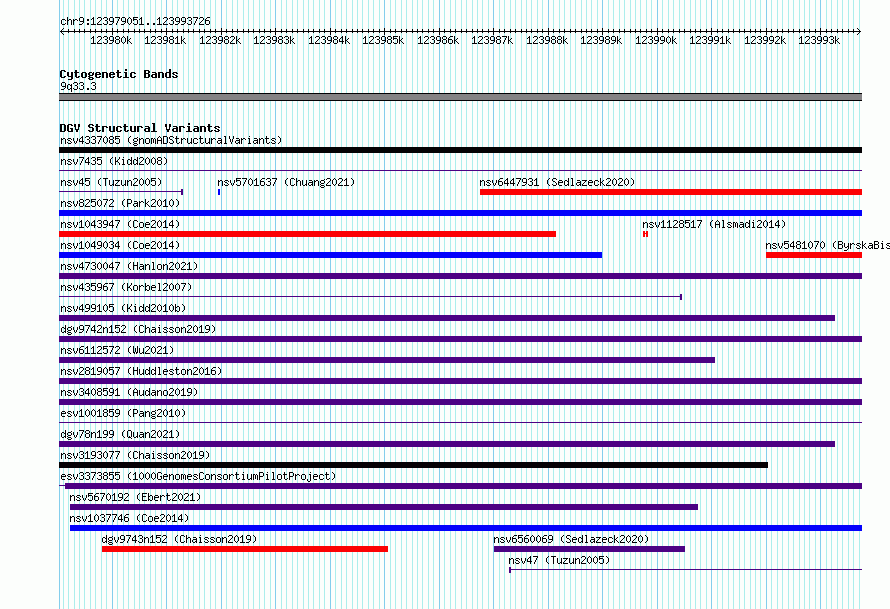This screenshot has height=609, width=890.
Task: Open nsv6560069 (Sedlazeck2020) label
Action: click(x=571, y=539)
